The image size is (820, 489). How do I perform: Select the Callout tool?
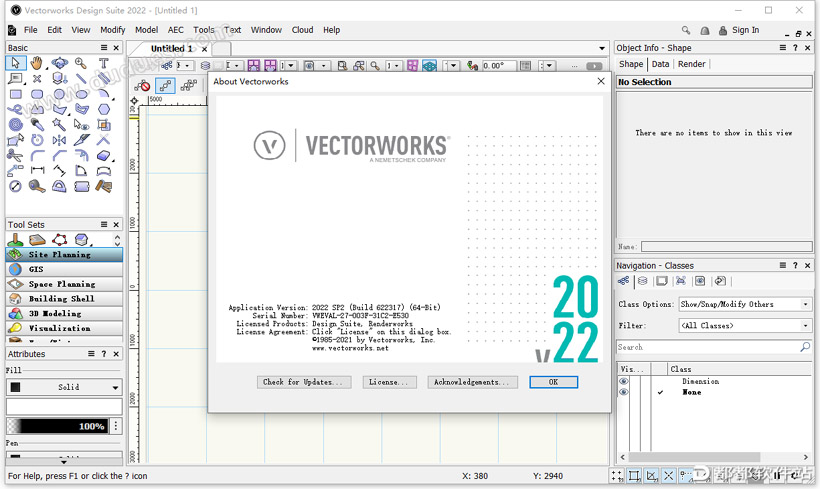pyautogui.click(x=15, y=79)
